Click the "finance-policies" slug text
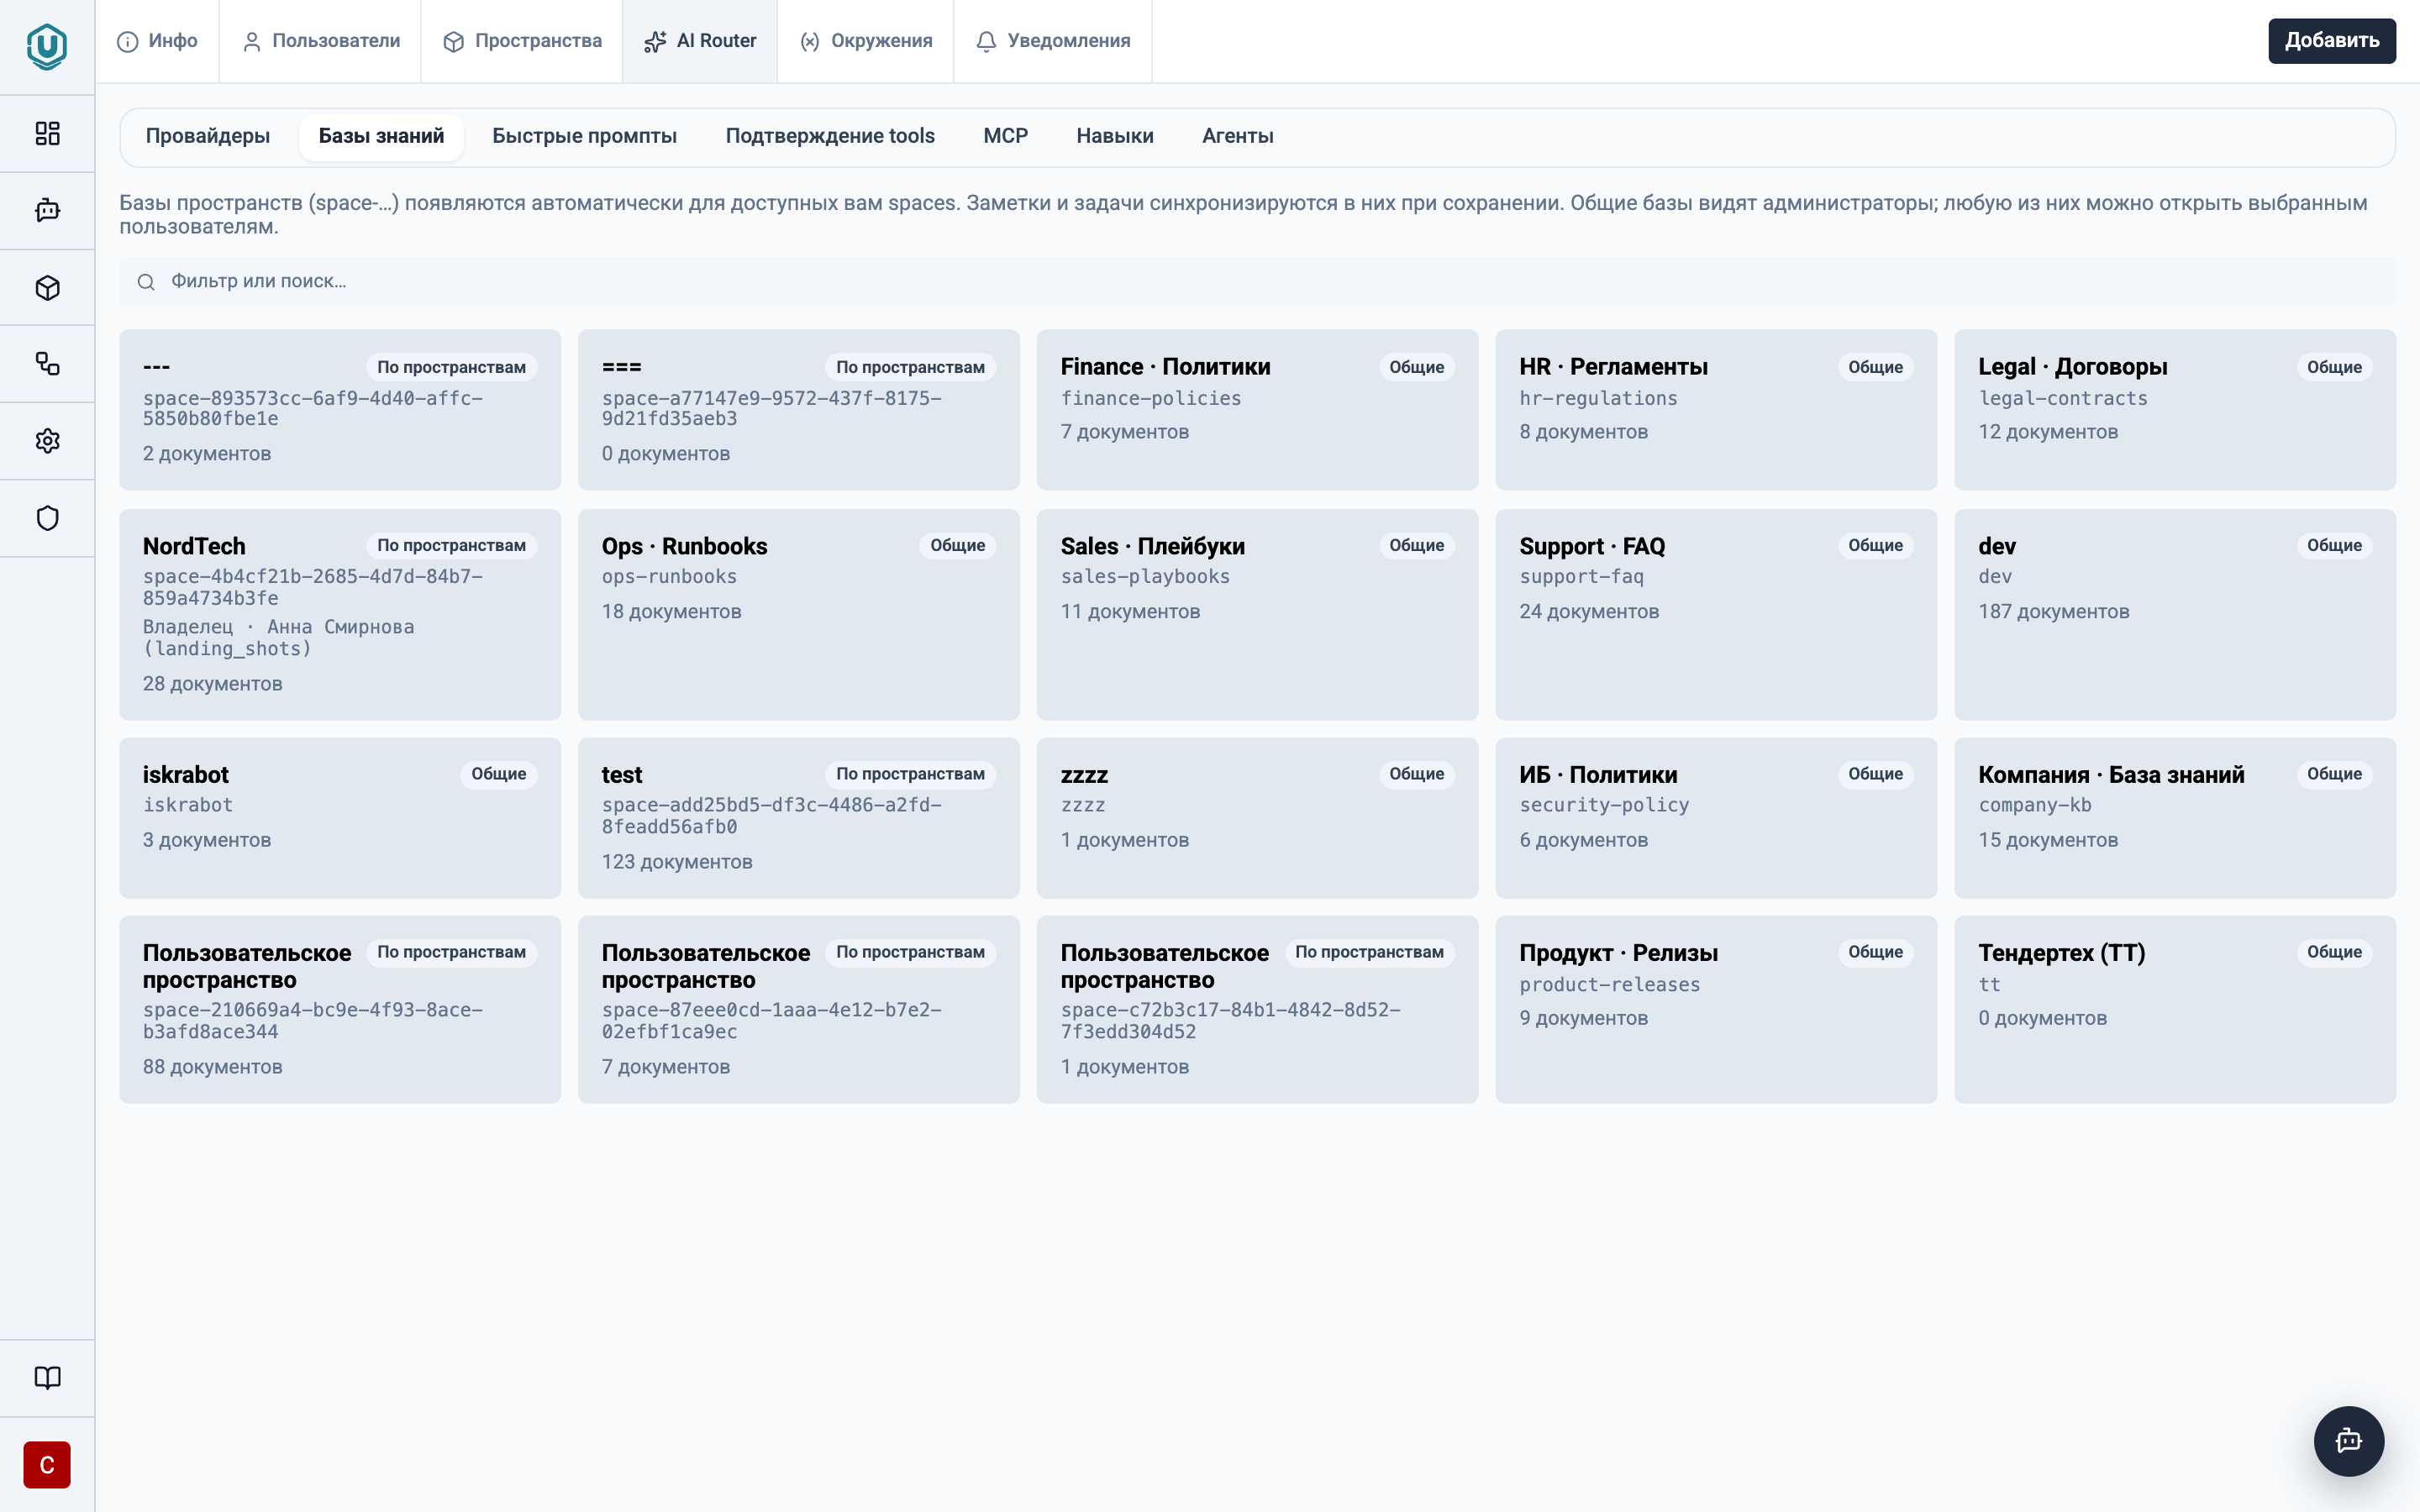This screenshot has width=2420, height=1512. (1150, 398)
